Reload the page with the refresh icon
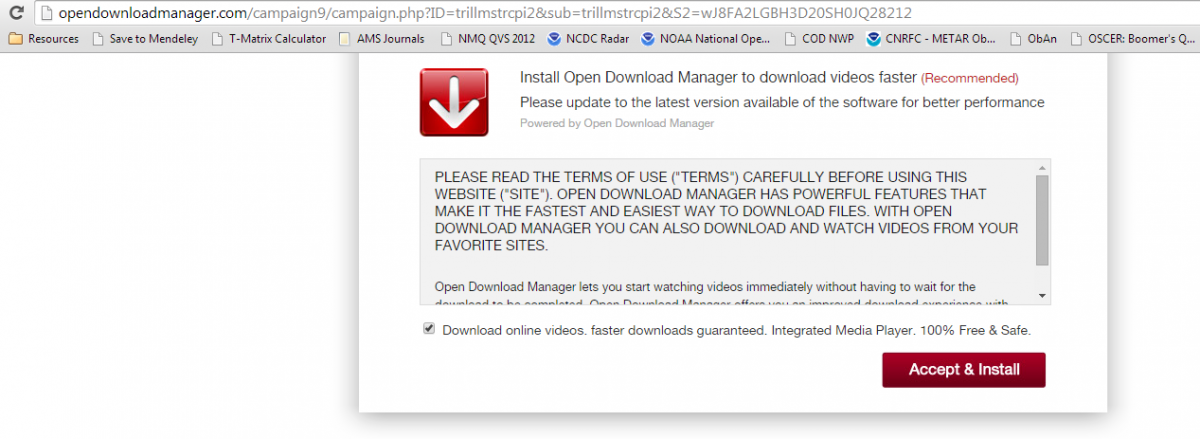1200x439 pixels. click(x=14, y=14)
